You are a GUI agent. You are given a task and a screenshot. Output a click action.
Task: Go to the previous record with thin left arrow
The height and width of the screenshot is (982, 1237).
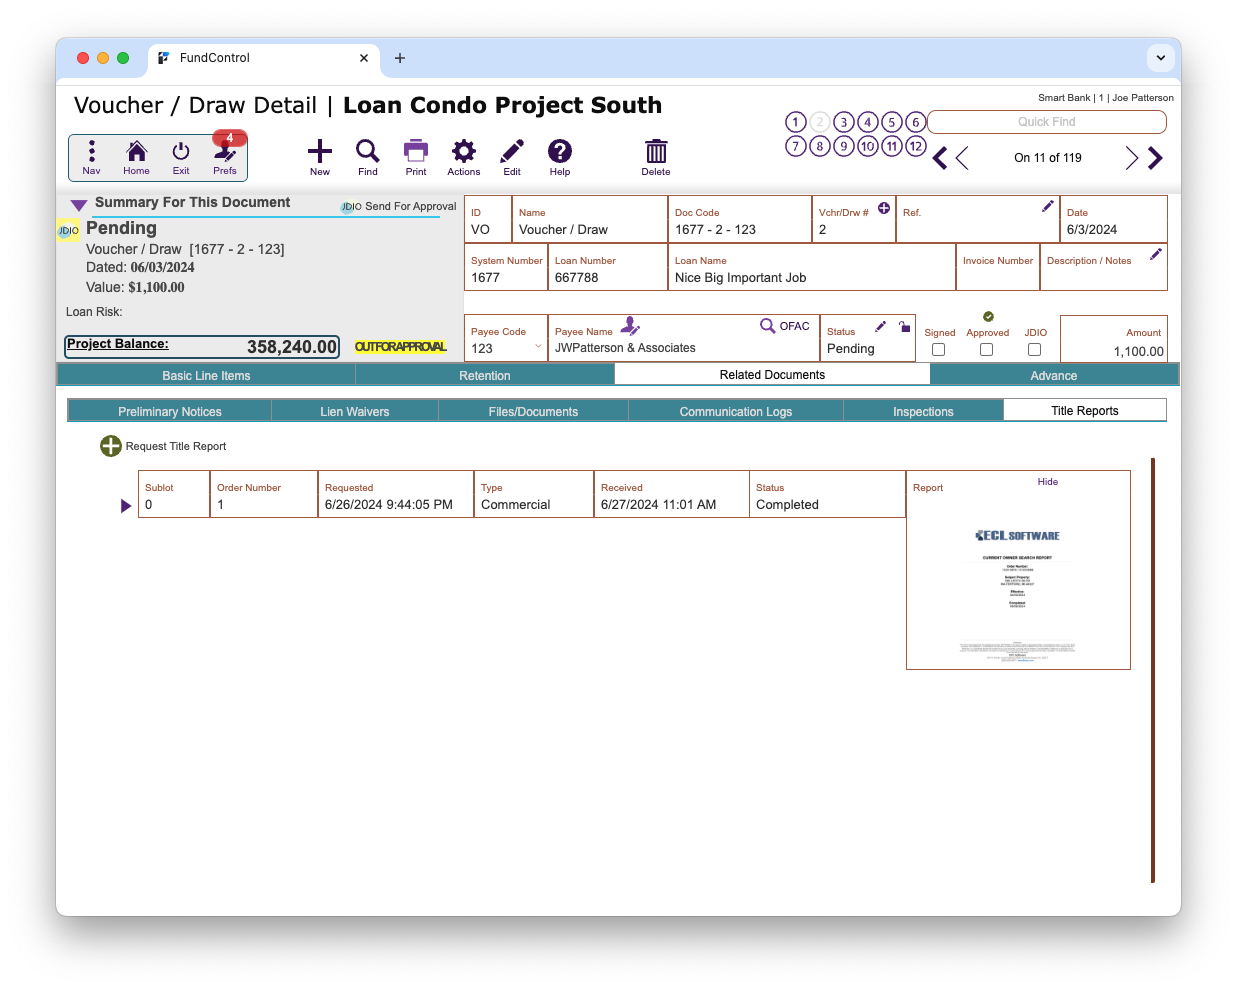point(962,158)
